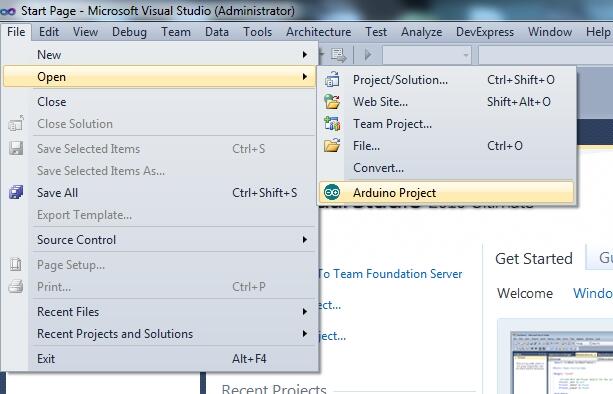The width and height of the screenshot is (613, 394).
Task: Open the Team menu
Action: [x=176, y=32]
